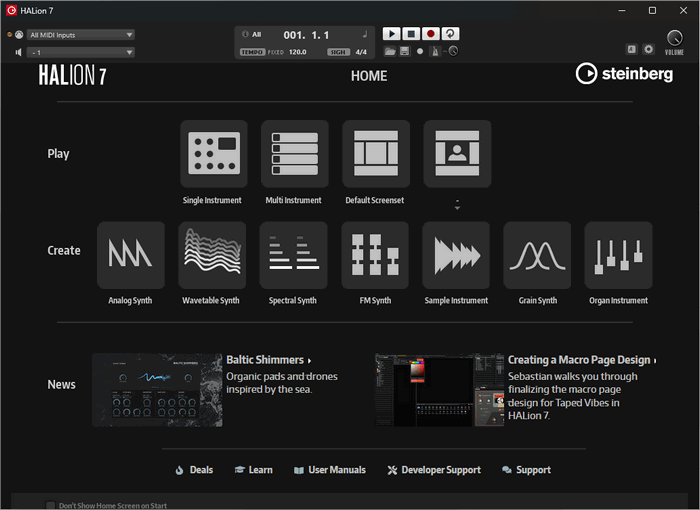The height and width of the screenshot is (510, 700).
Task: Start playback with the Play button
Action: point(392,34)
